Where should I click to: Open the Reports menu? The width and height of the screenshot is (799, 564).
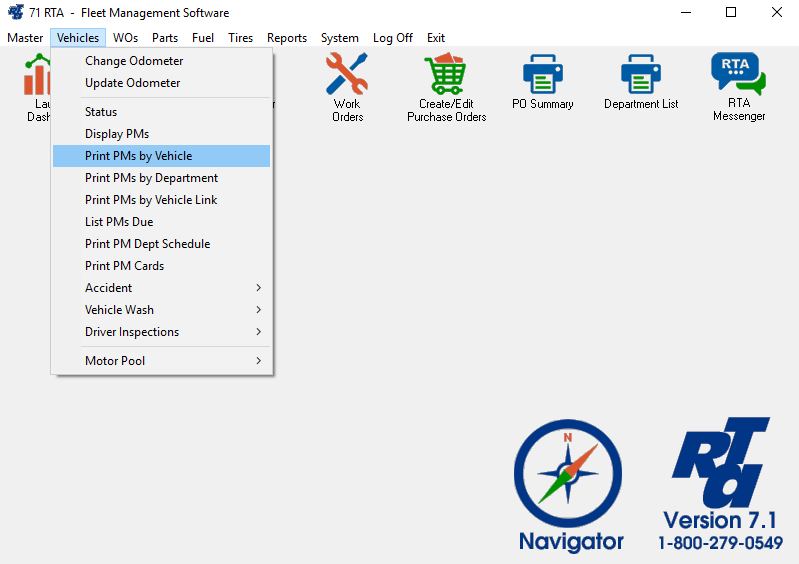click(287, 38)
